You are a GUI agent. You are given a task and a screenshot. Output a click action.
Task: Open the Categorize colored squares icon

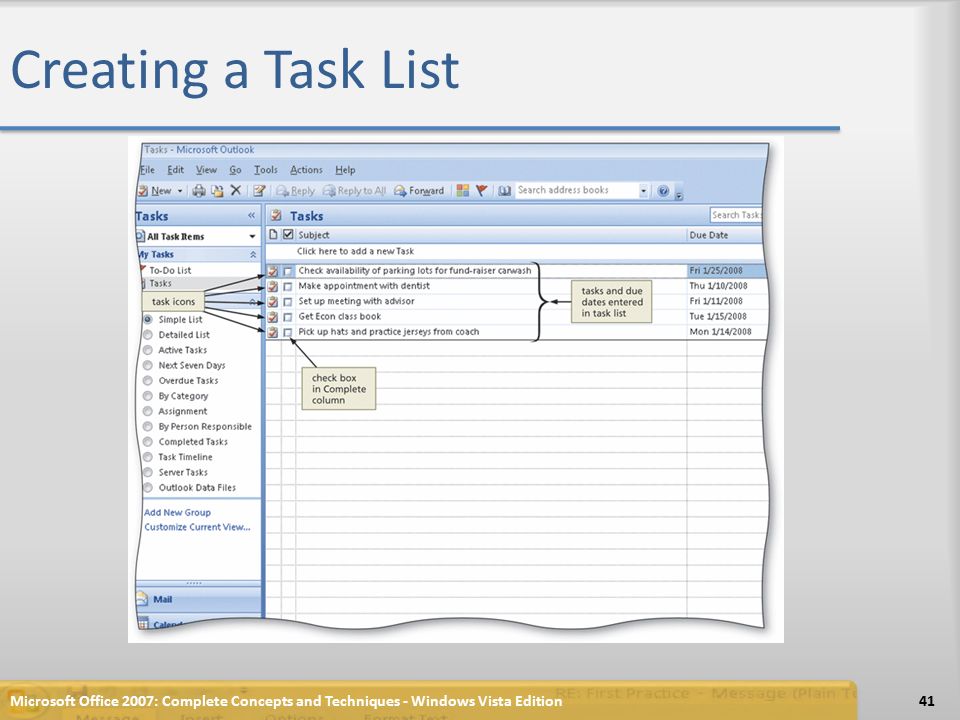click(x=463, y=190)
